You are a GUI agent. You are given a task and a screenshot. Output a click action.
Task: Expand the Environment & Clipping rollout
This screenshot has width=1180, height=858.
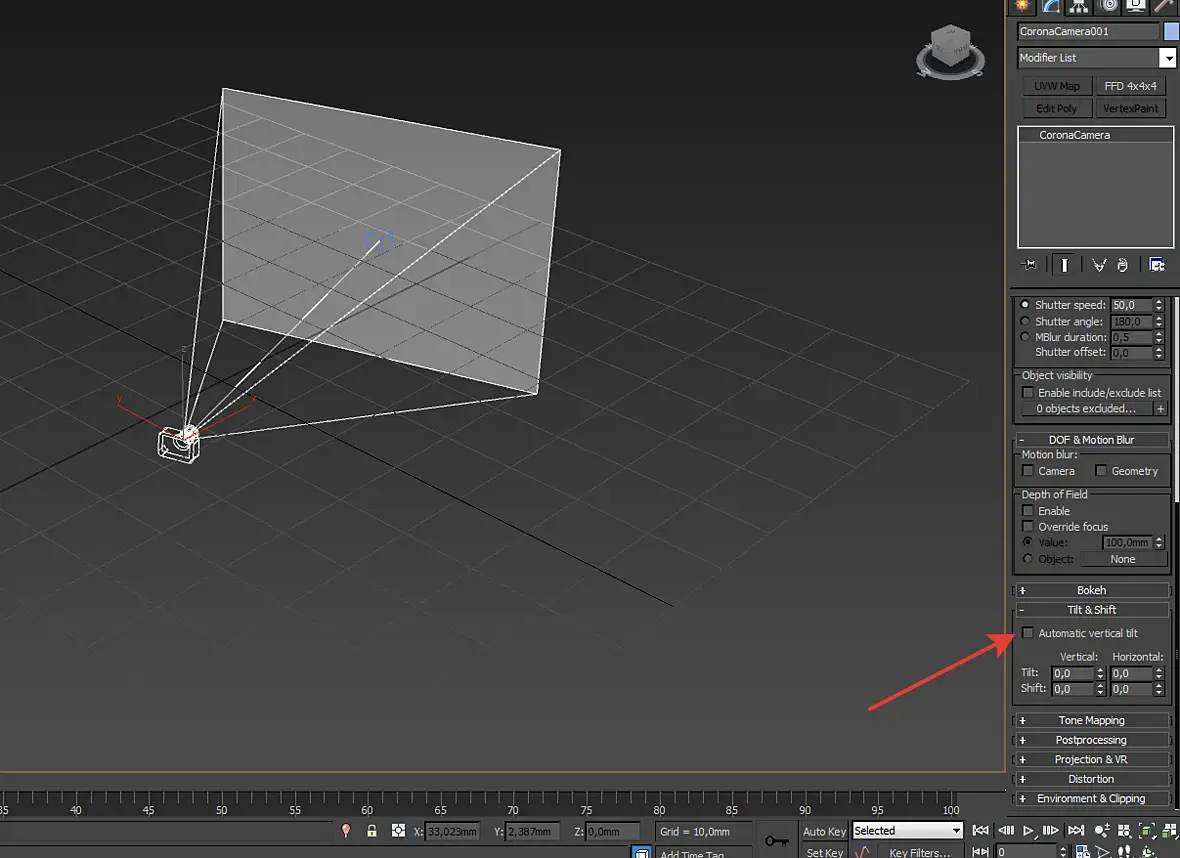1091,799
